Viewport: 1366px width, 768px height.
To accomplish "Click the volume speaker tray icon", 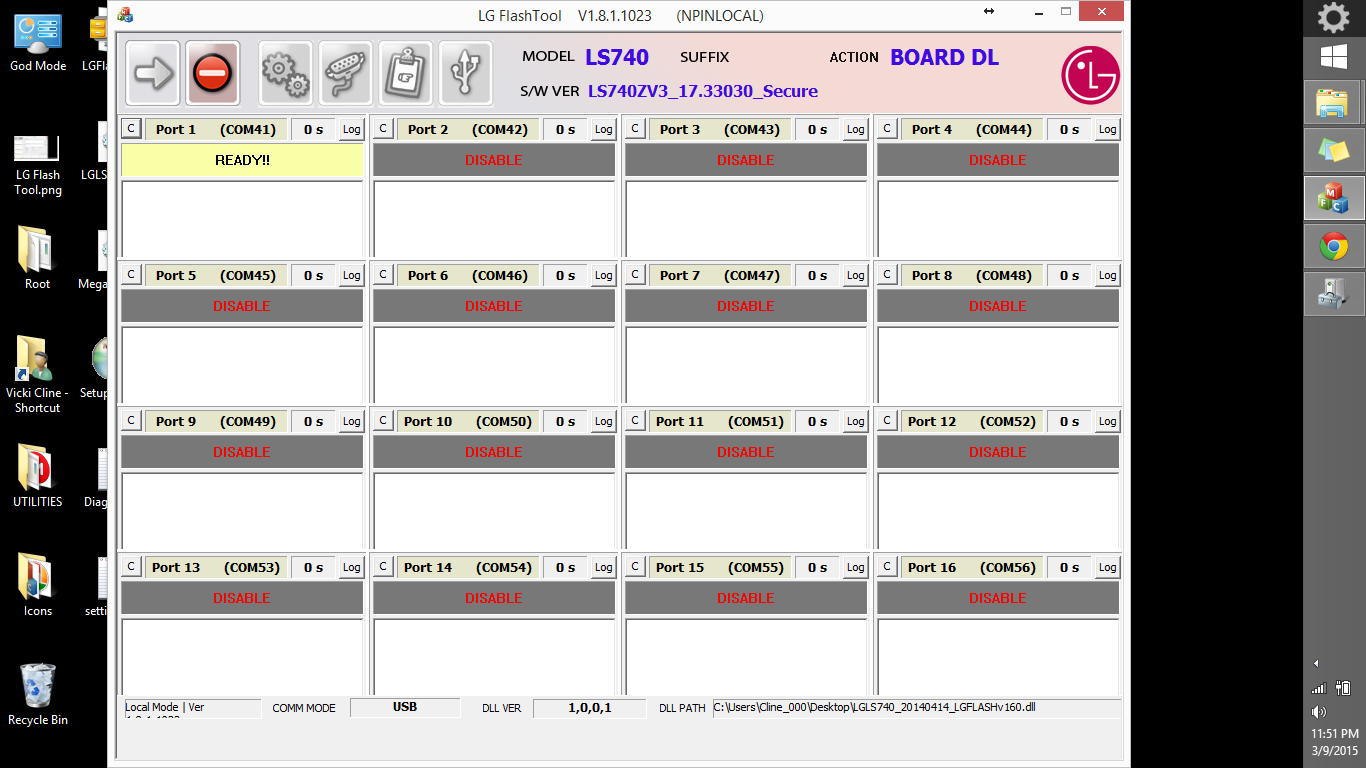I will coord(1319,712).
